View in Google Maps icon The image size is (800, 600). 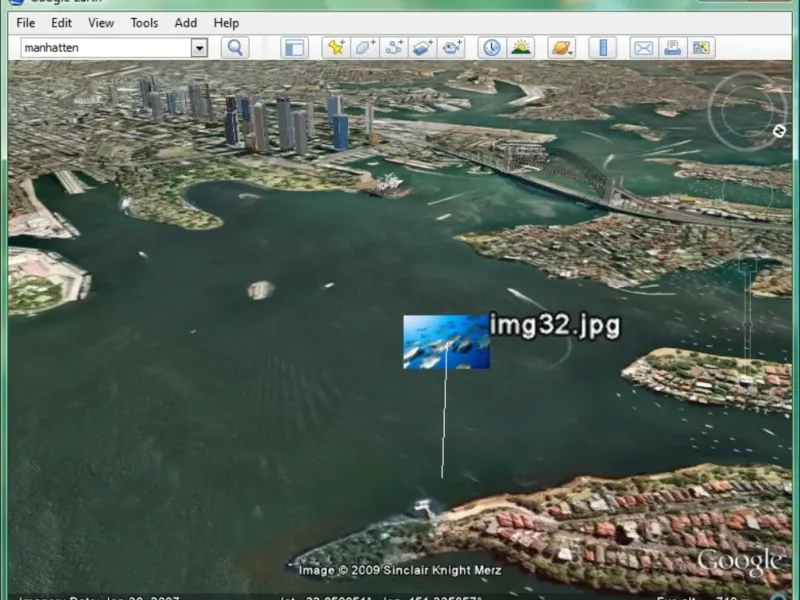pyautogui.click(x=701, y=48)
